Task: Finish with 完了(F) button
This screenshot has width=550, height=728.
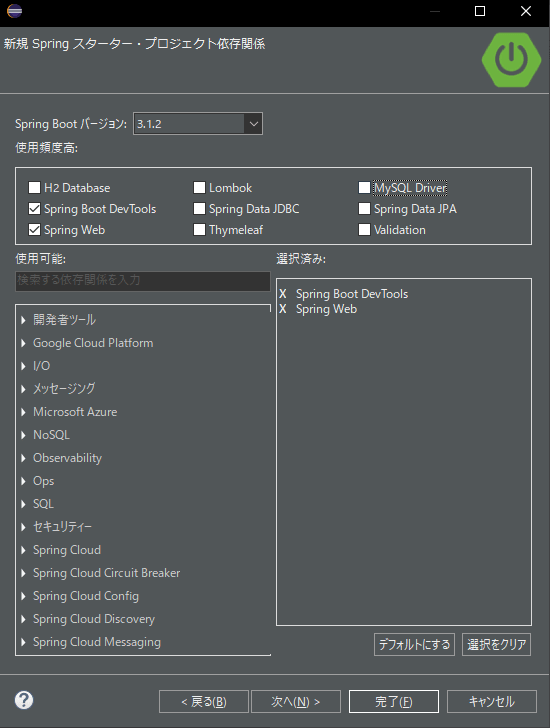Action: [394, 701]
